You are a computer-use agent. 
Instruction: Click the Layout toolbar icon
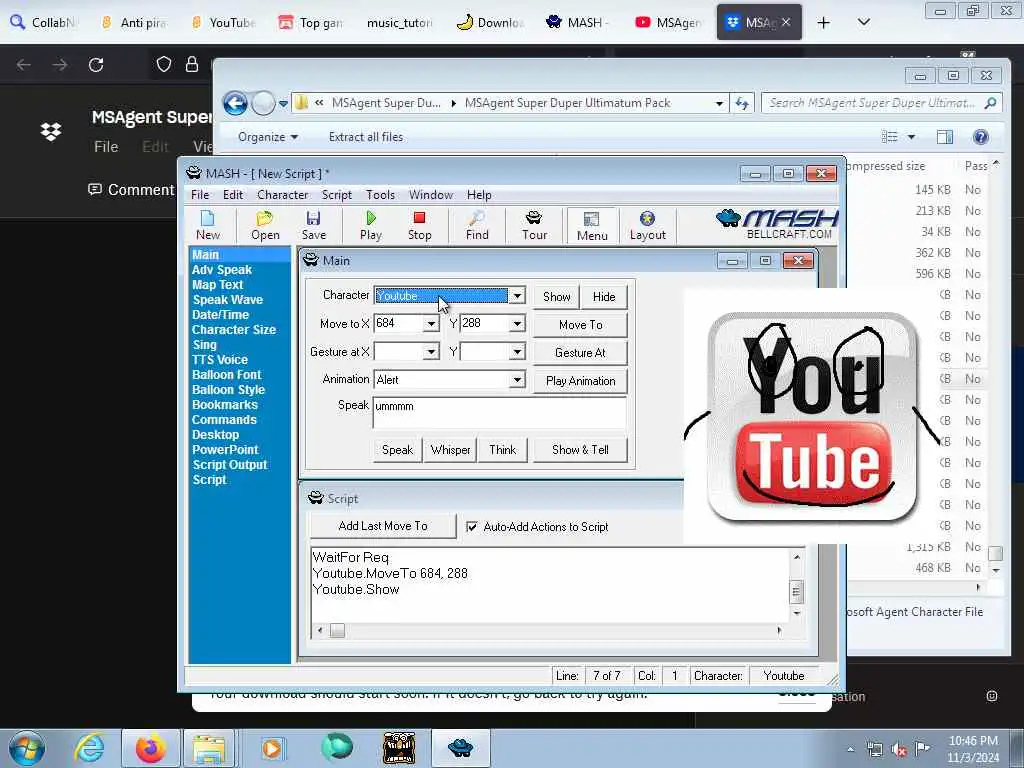point(647,225)
